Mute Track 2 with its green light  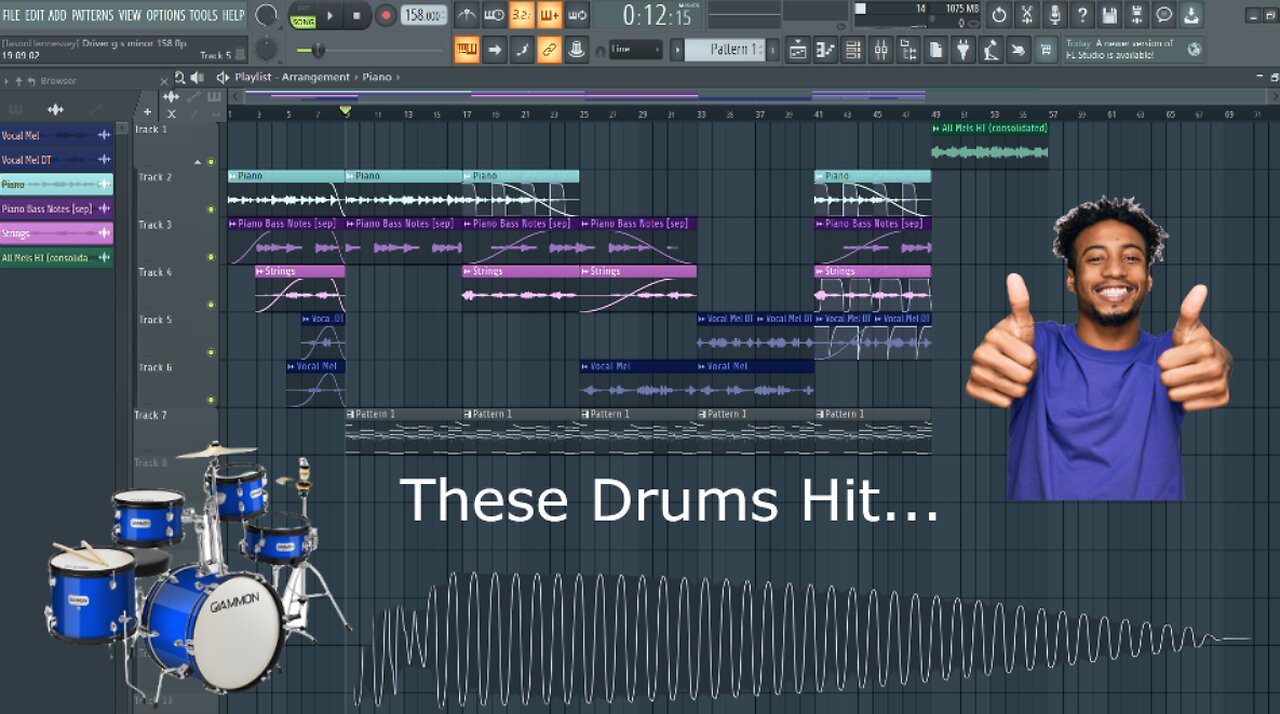point(210,210)
